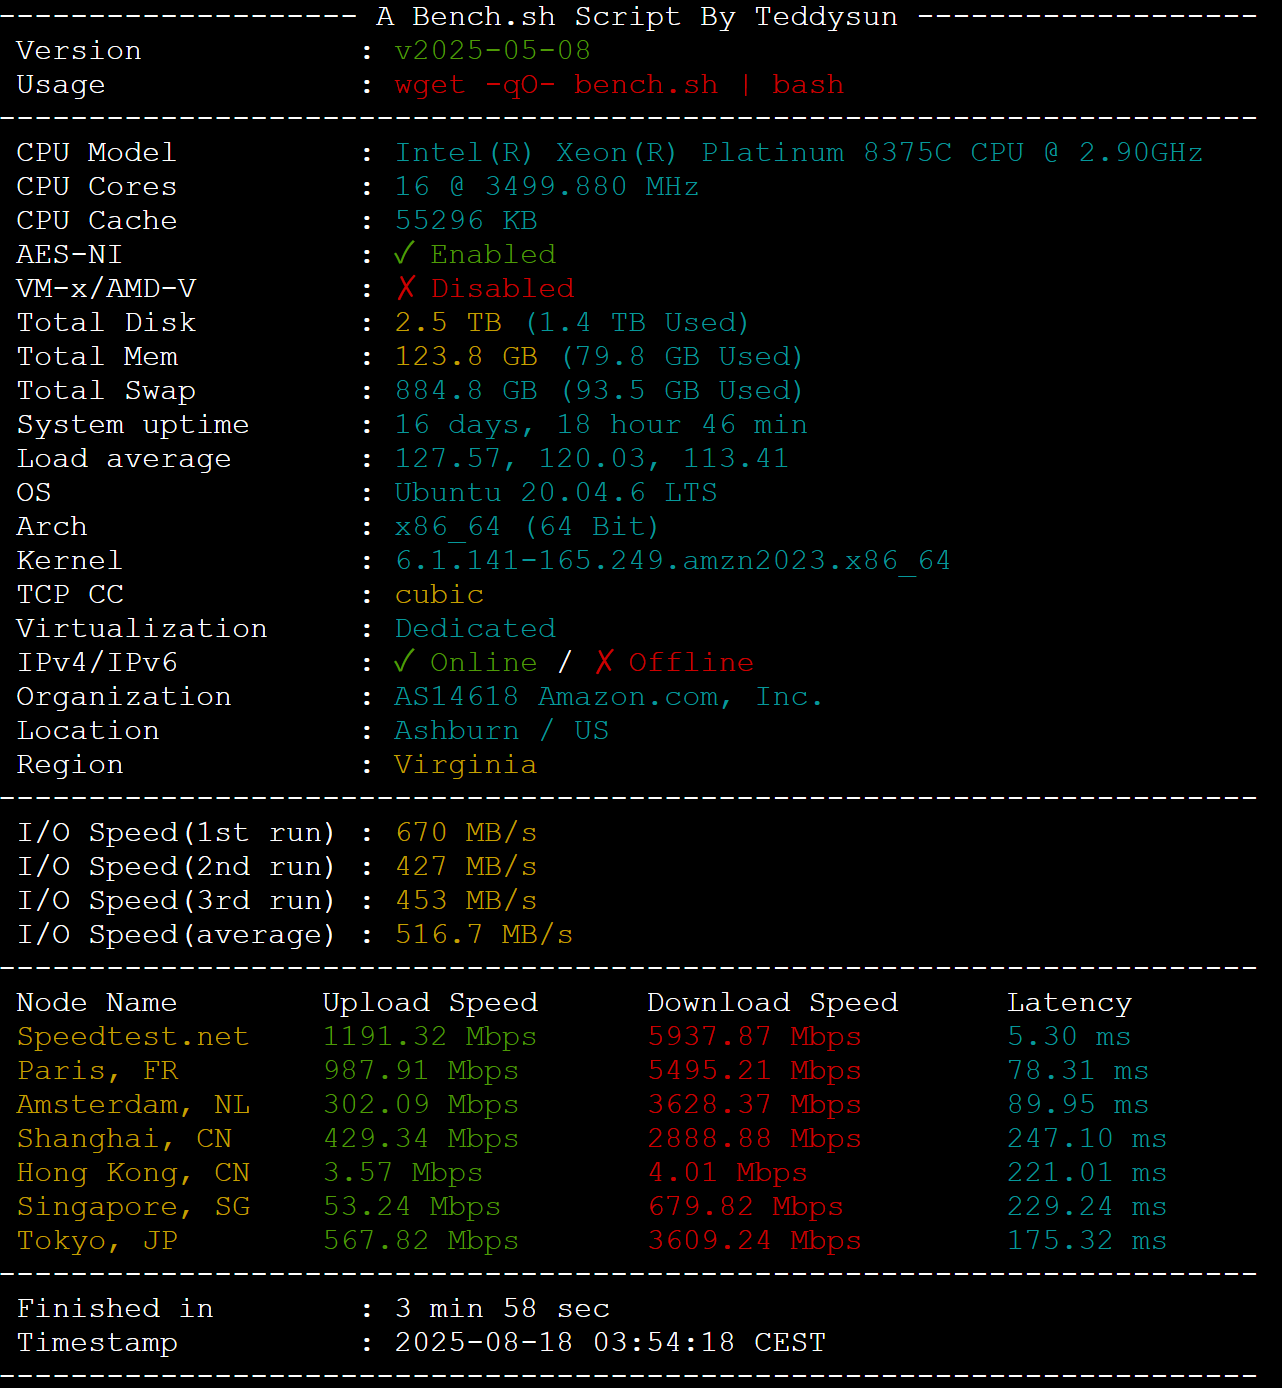Viewport: 1282px width, 1388px height.
Task: Click the AS14618 Amazon.com organization text
Action: (608, 697)
